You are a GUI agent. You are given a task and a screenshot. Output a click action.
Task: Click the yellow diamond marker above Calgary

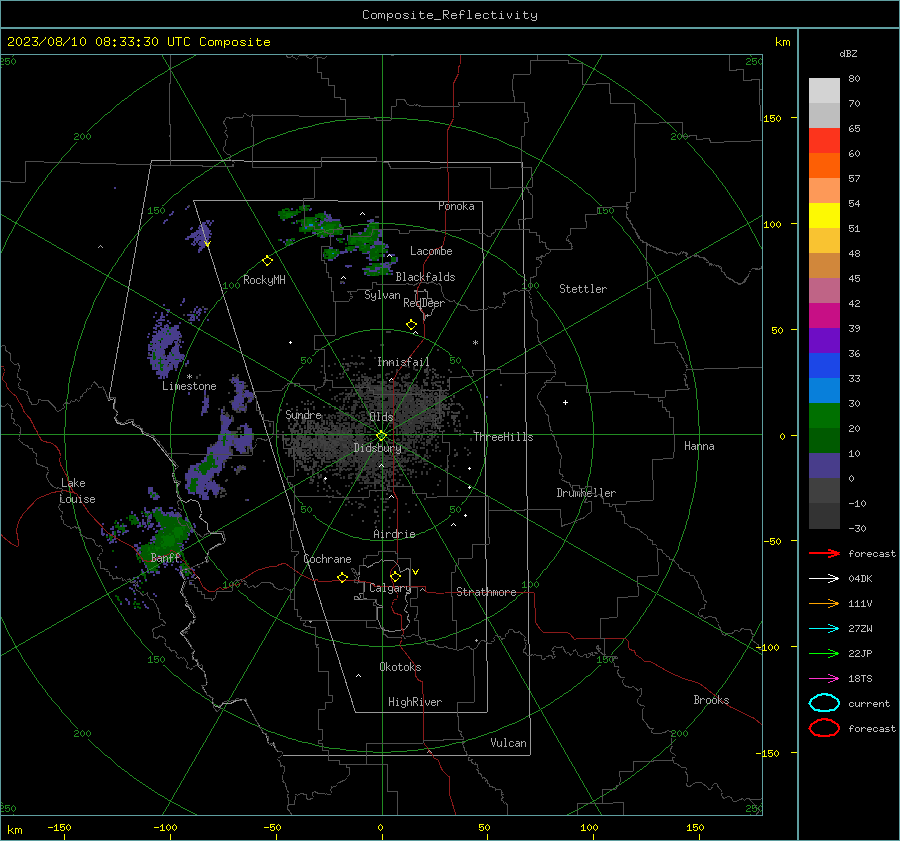395,576
